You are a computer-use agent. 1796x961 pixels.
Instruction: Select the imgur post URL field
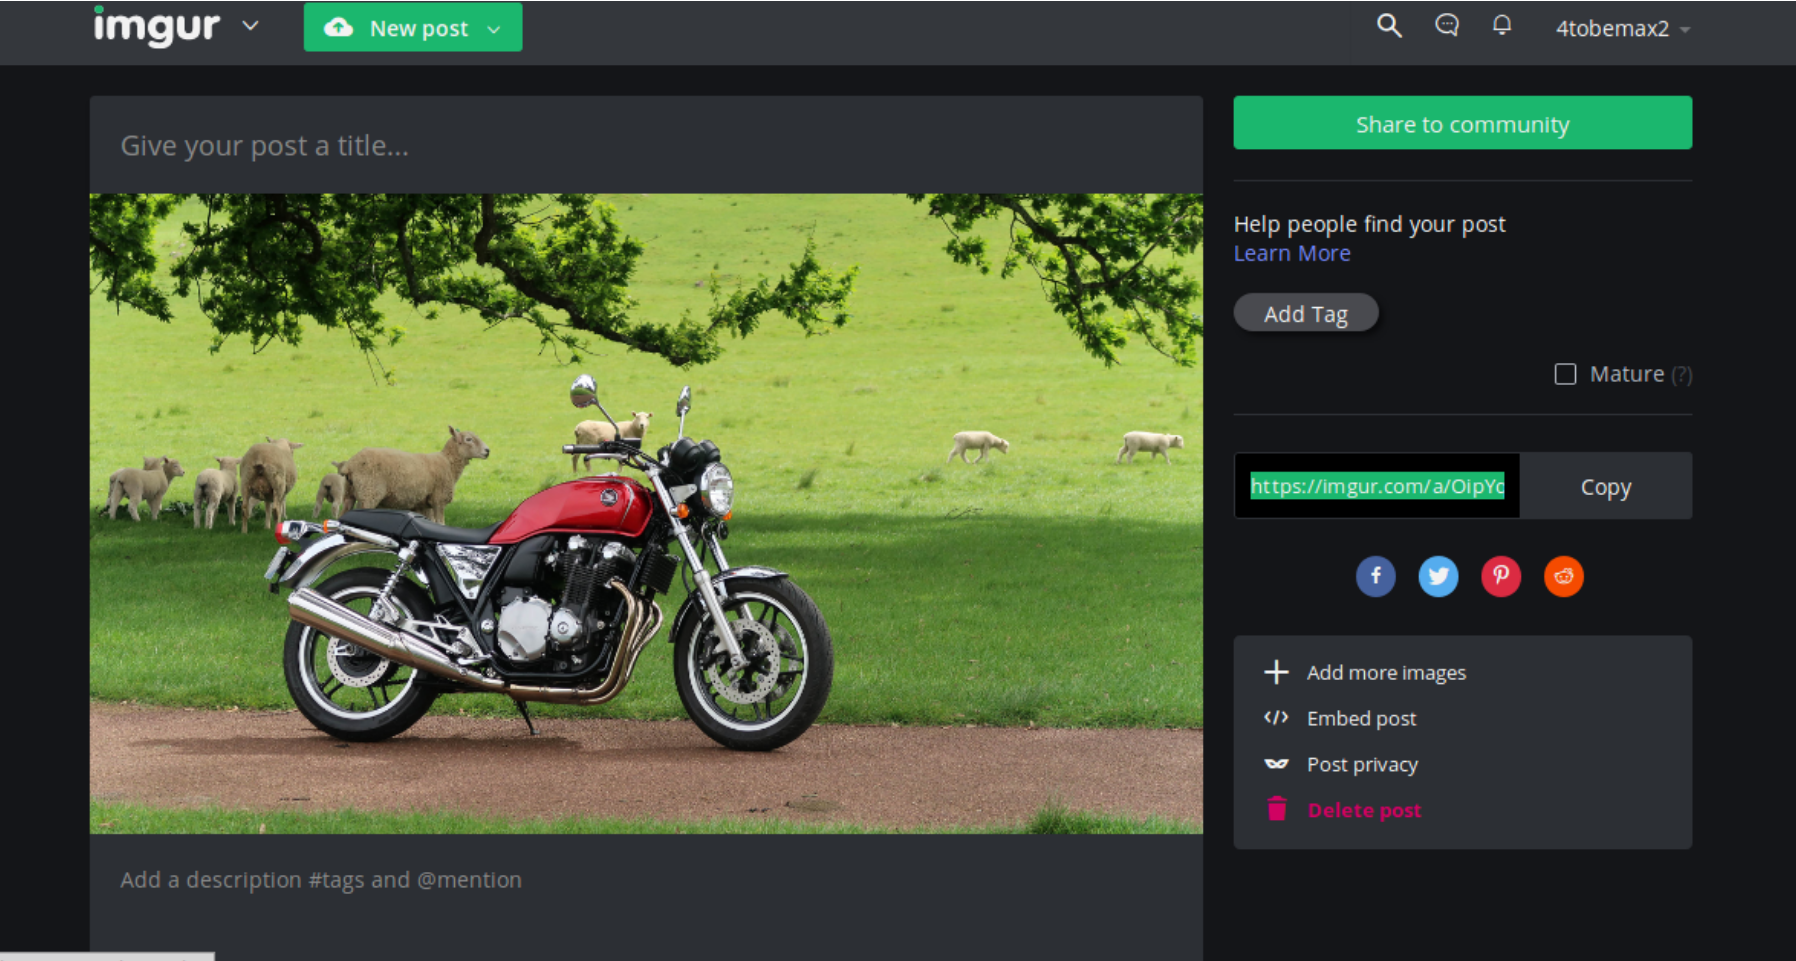coord(1377,486)
